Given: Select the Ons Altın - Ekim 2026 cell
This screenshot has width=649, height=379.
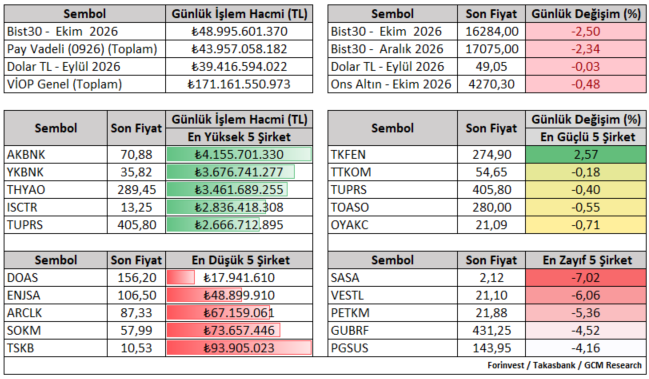Looking at the screenshot, I should (393, 84).
